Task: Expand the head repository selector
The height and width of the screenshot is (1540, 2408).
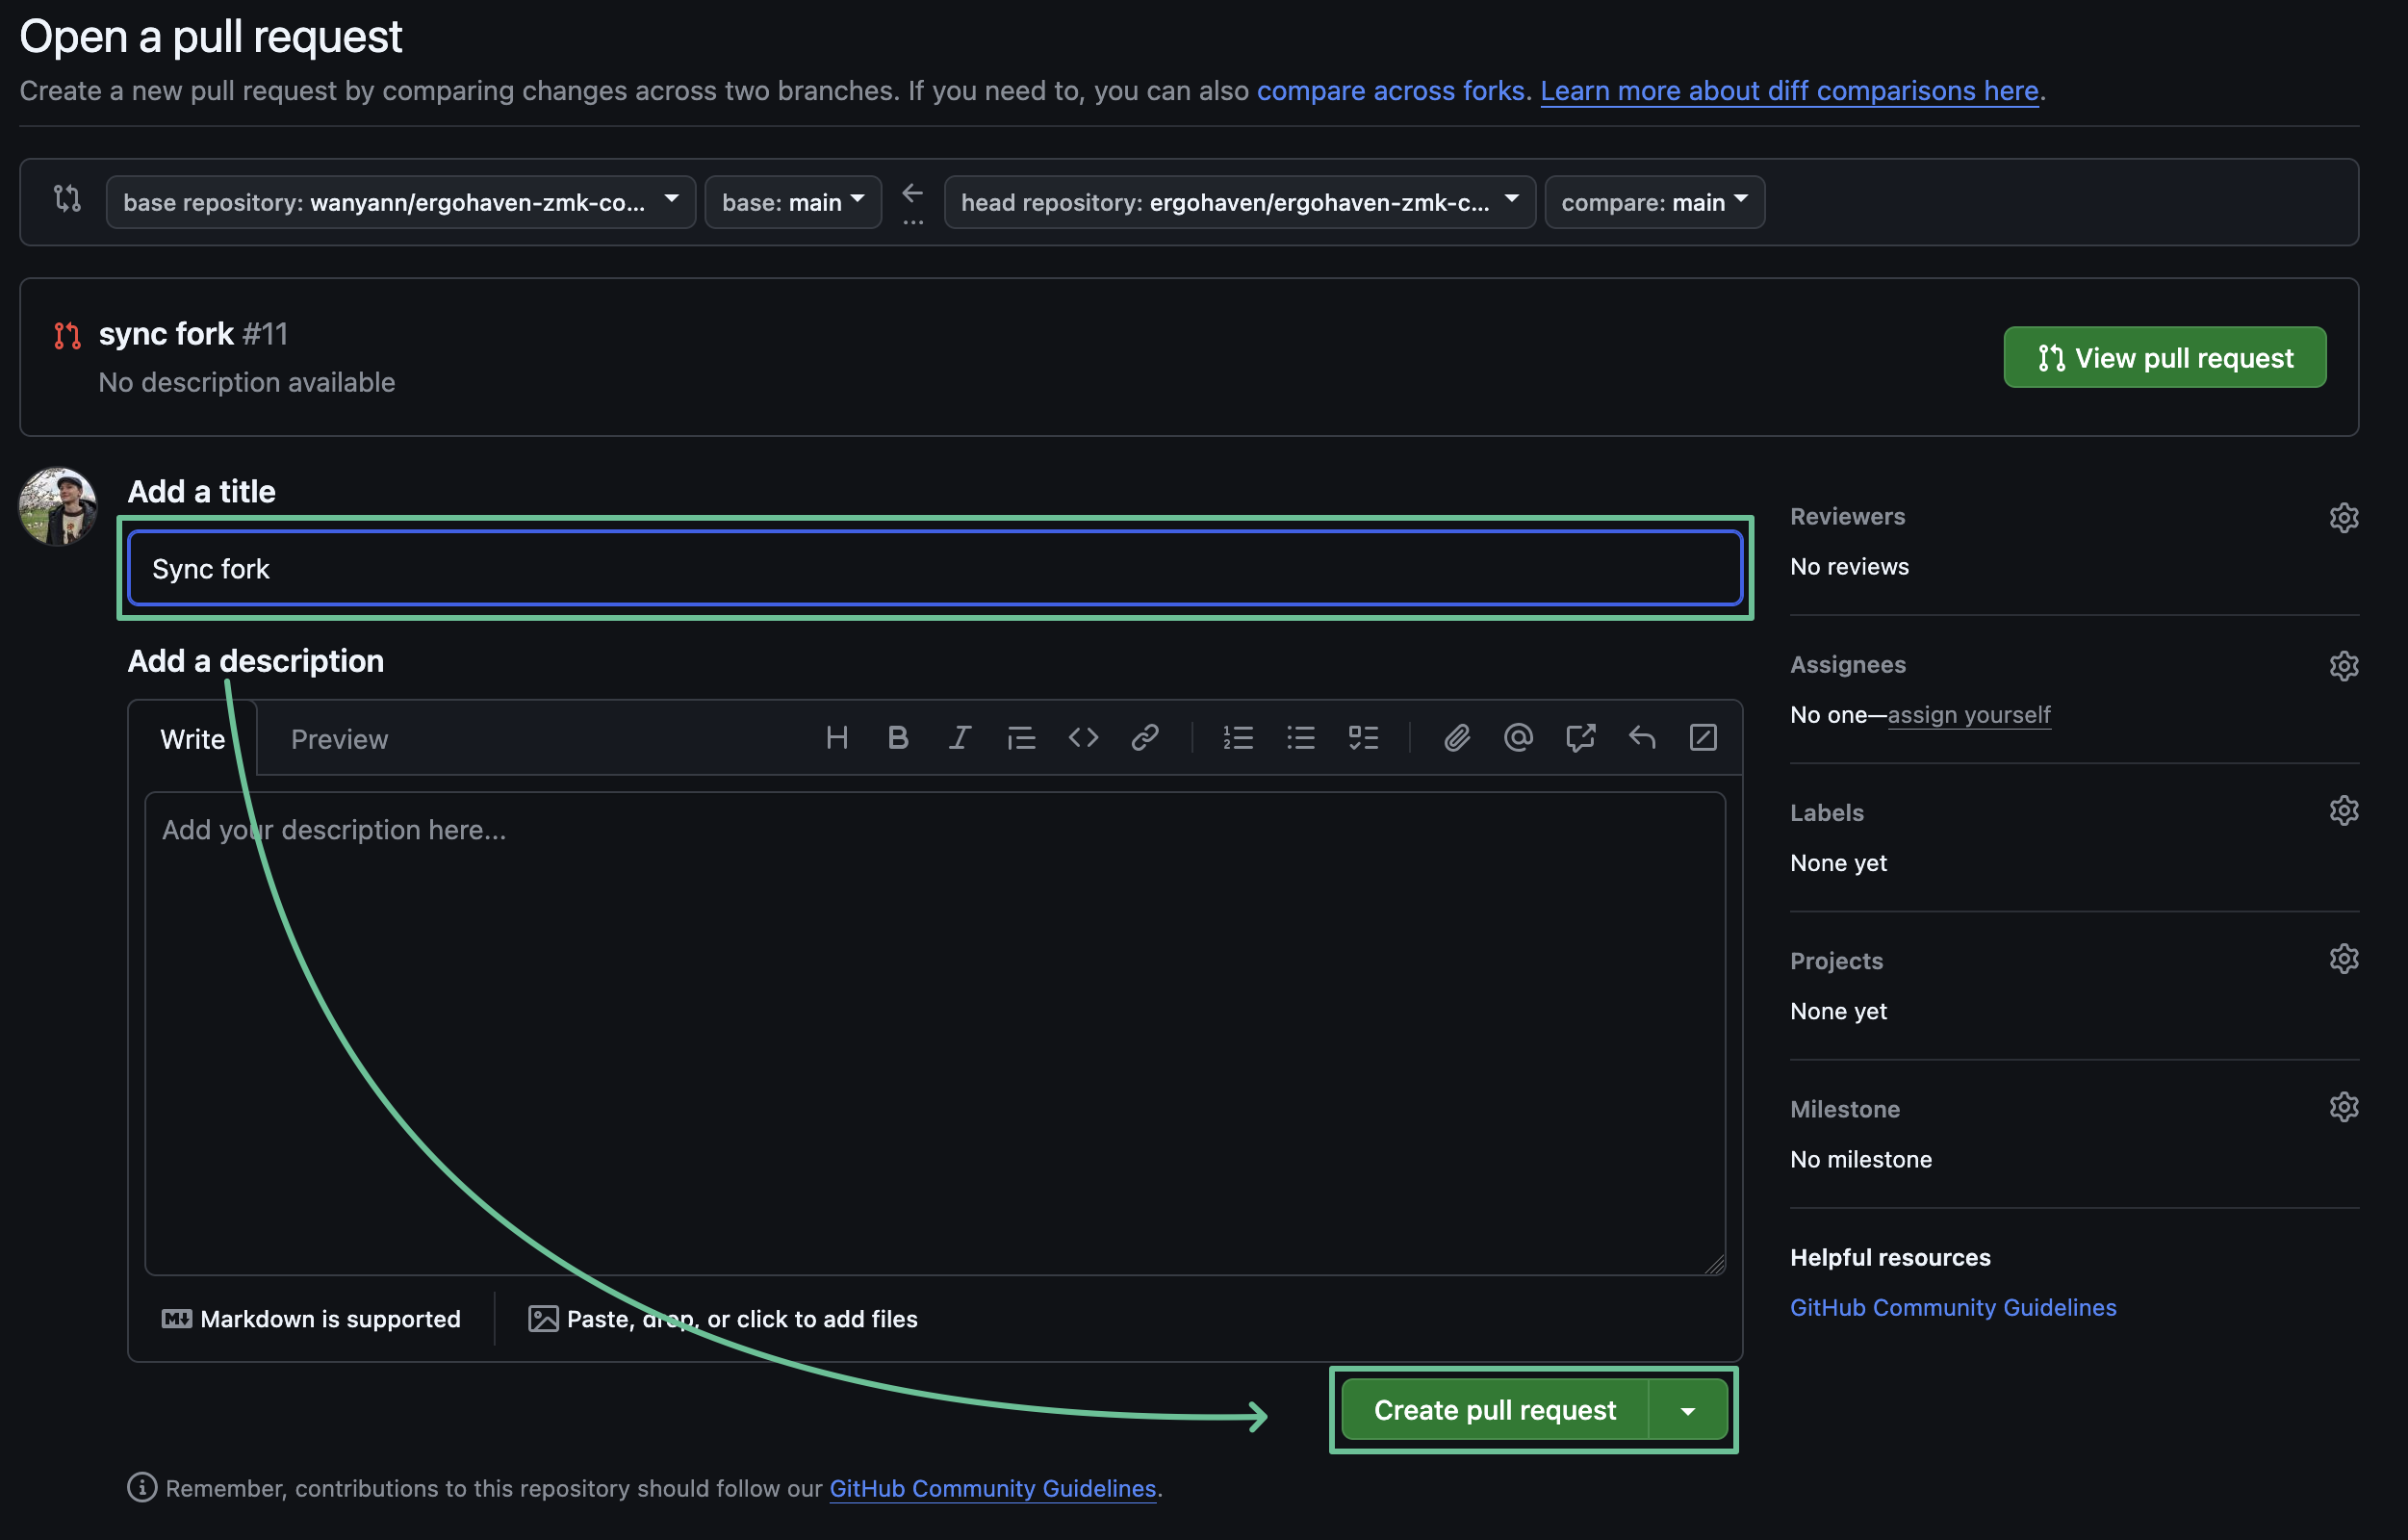Action: click(x=1239, y=202)
